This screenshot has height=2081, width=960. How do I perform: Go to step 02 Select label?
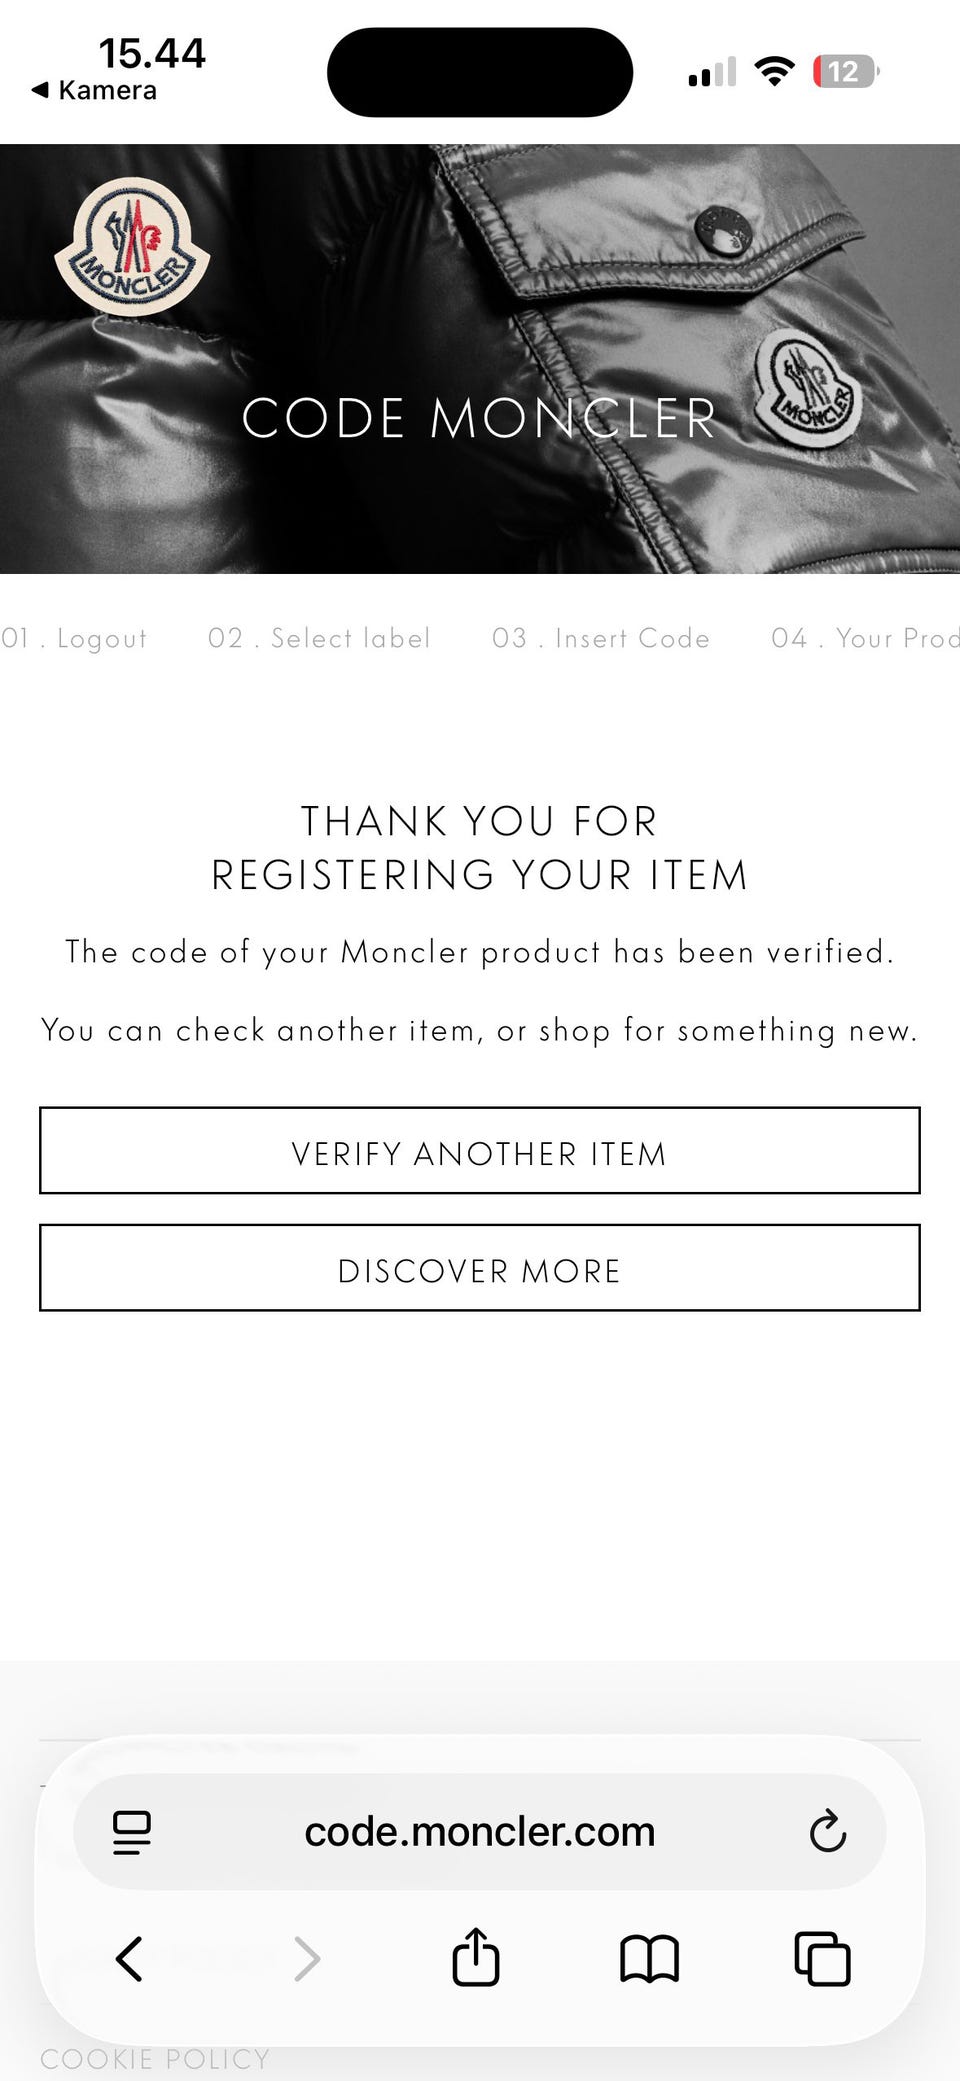(319, 638)
